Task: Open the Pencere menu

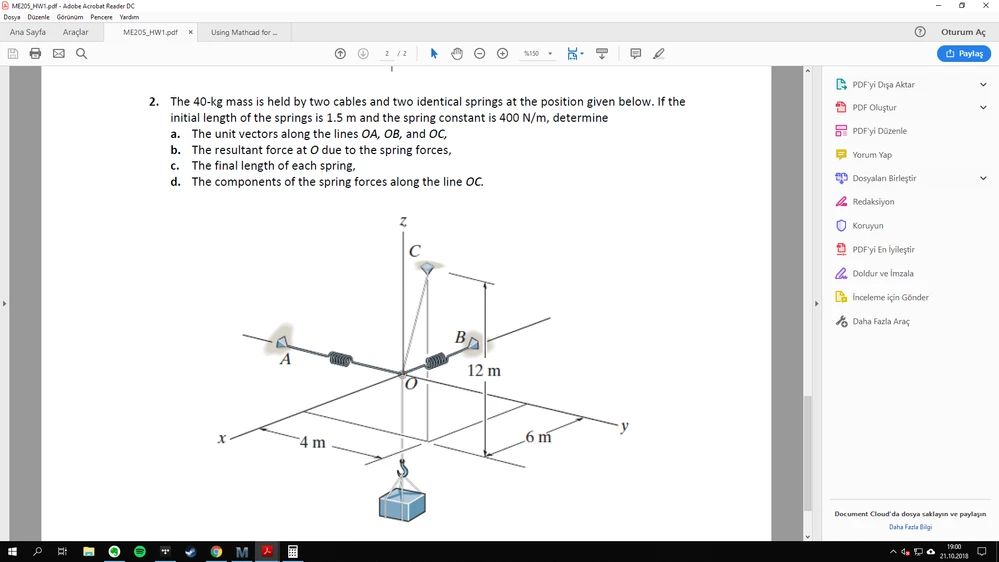Action: (x=101, y=17)
